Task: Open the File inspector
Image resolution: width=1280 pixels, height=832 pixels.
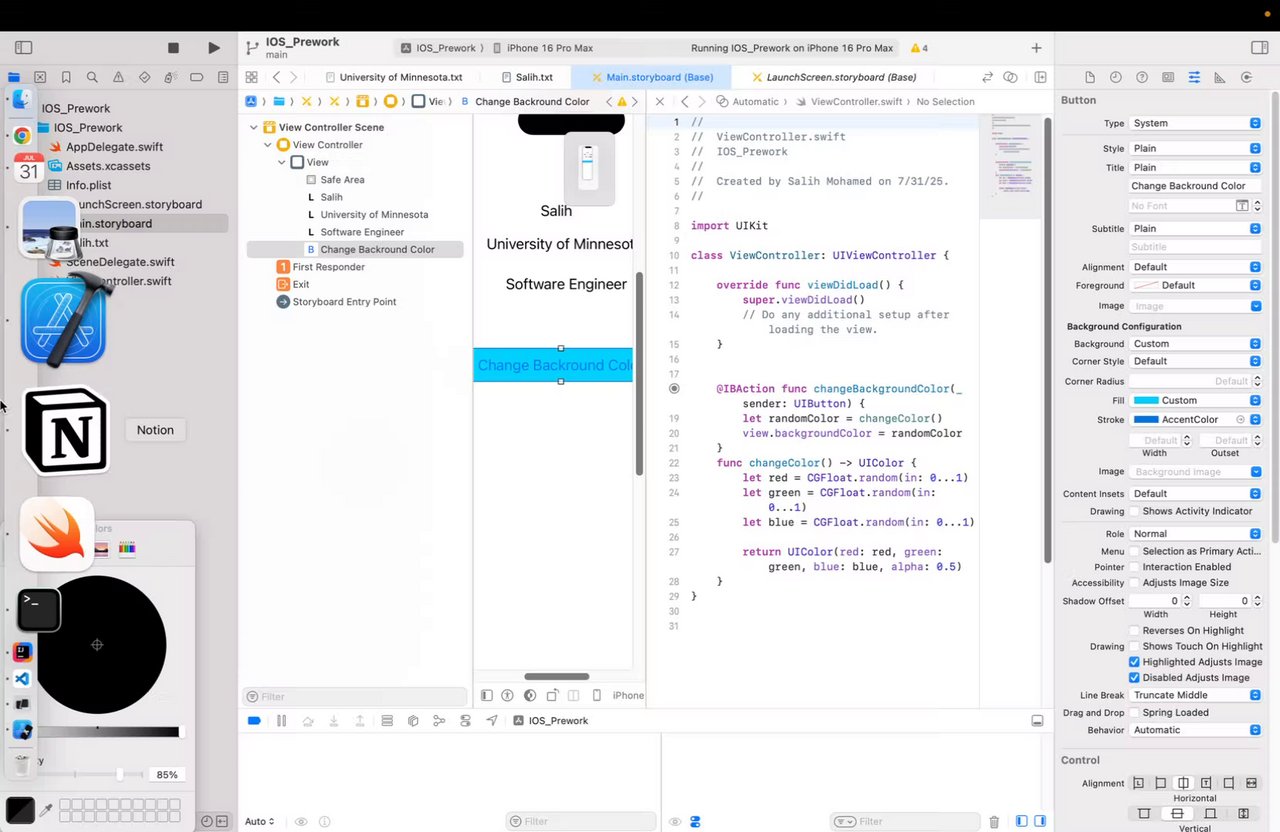Action: (1090, 77)
